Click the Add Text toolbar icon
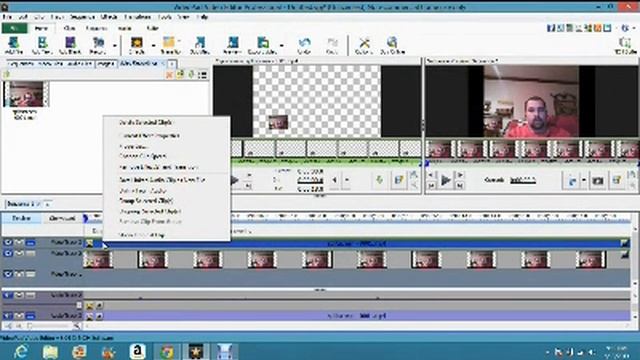The image size is (640, 360). point(42,45)
